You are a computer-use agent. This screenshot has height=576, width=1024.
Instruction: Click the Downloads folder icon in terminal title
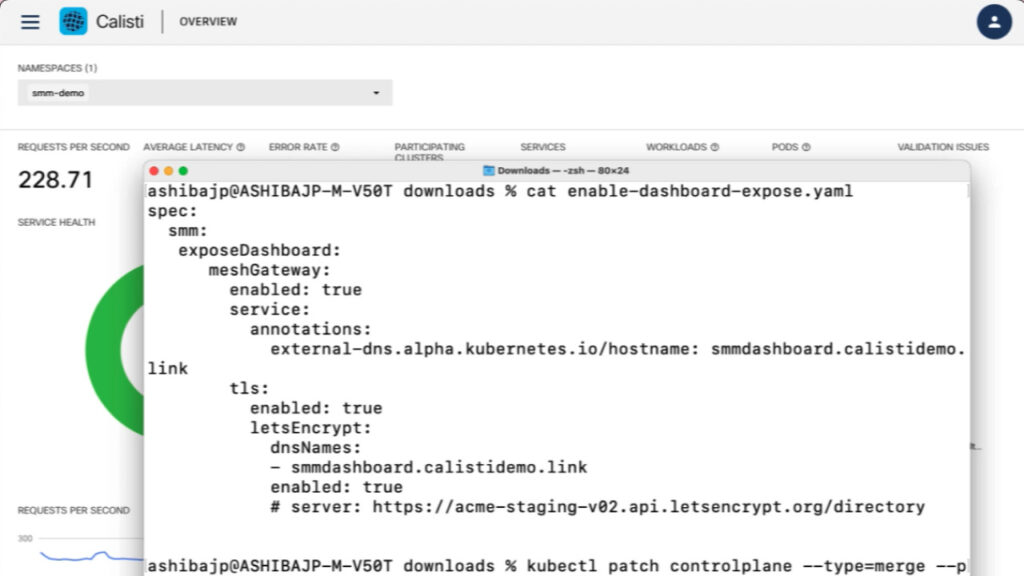[488, 170]
